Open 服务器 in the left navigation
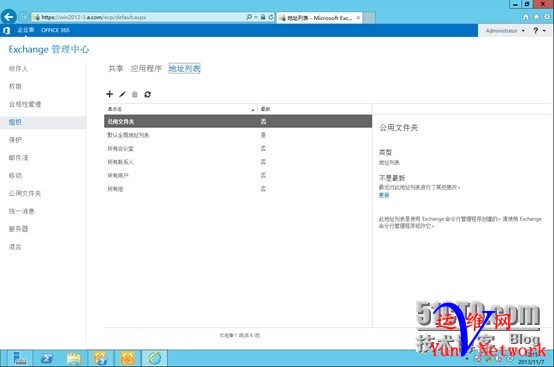Screen dimensions: 554x367 [x=18, y=229]
